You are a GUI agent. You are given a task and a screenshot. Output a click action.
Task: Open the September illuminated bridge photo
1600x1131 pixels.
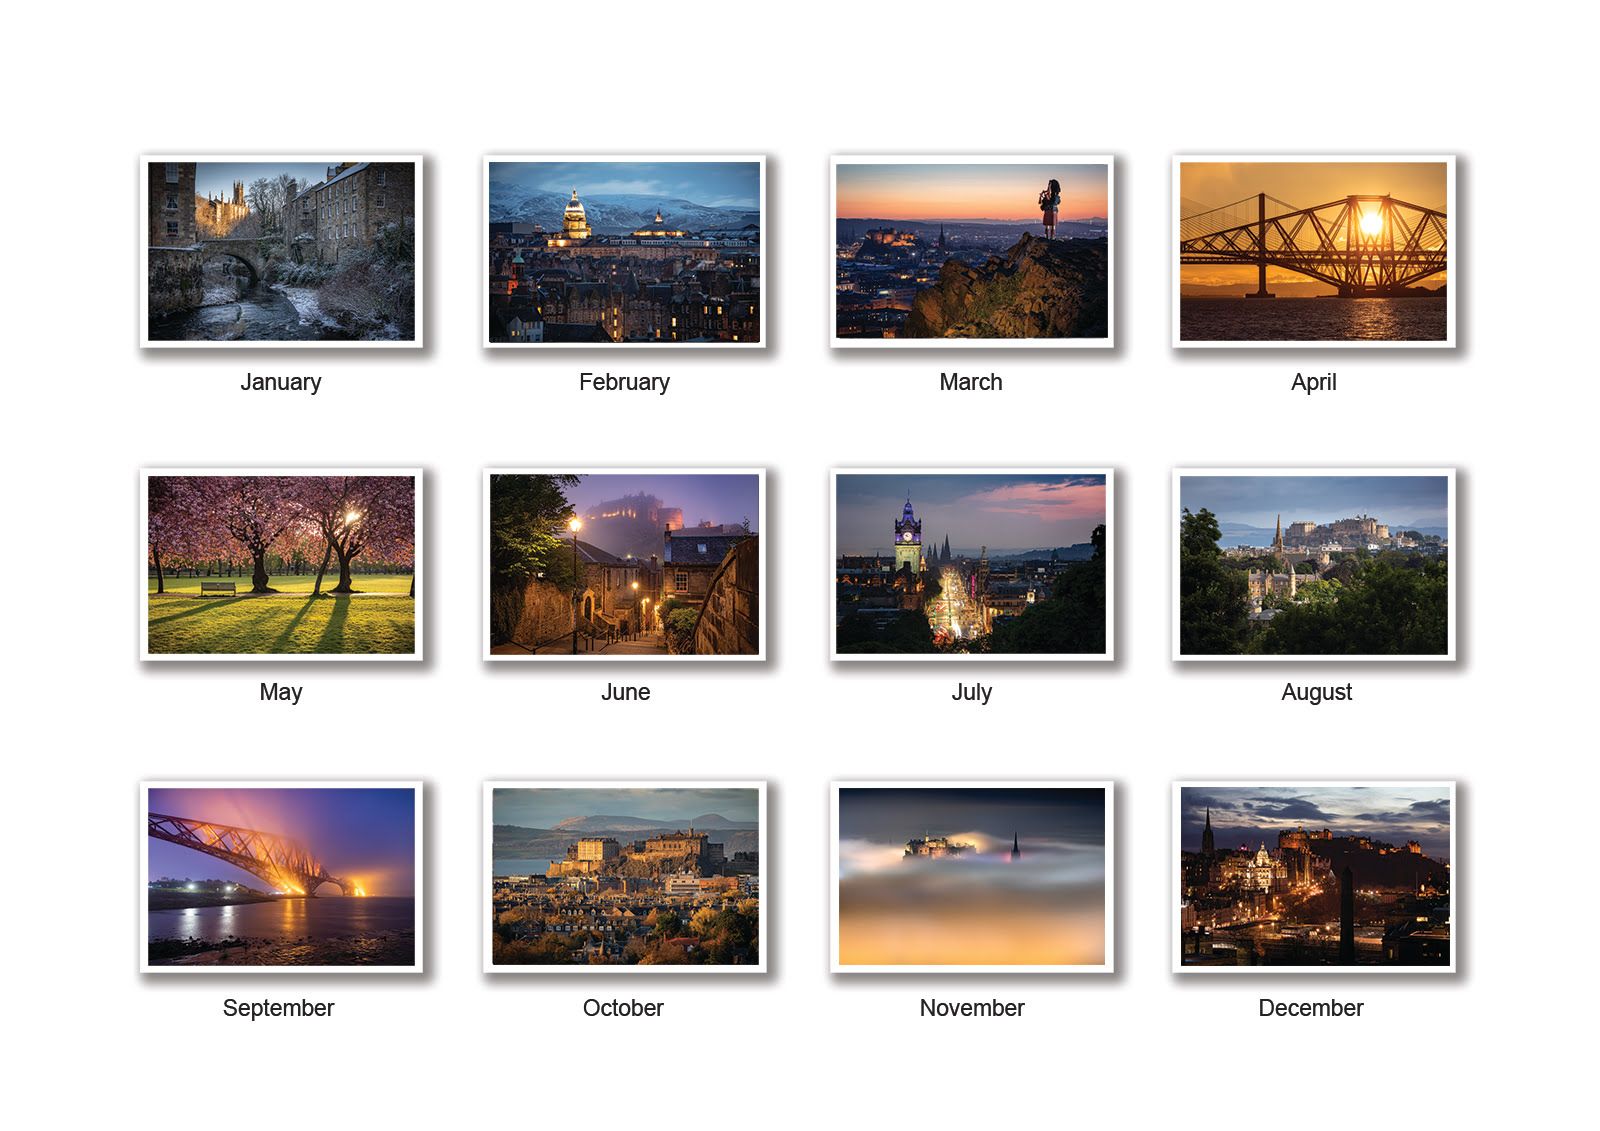point(281,876)
